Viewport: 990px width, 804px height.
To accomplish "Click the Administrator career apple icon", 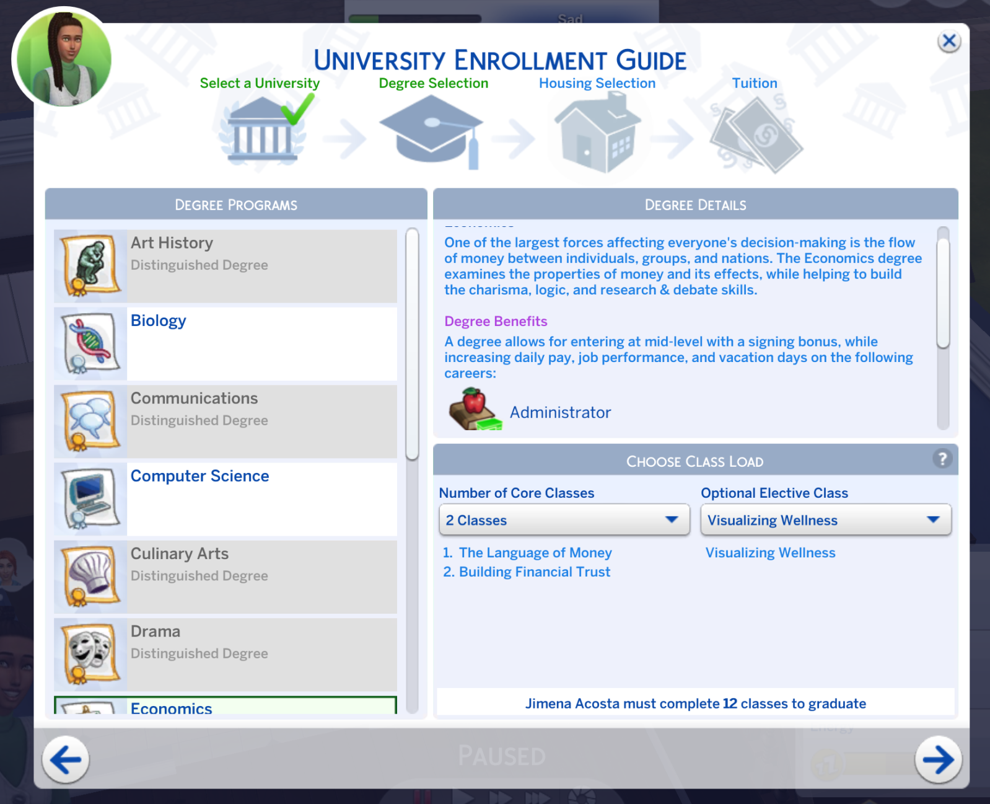I will [475, 409].
